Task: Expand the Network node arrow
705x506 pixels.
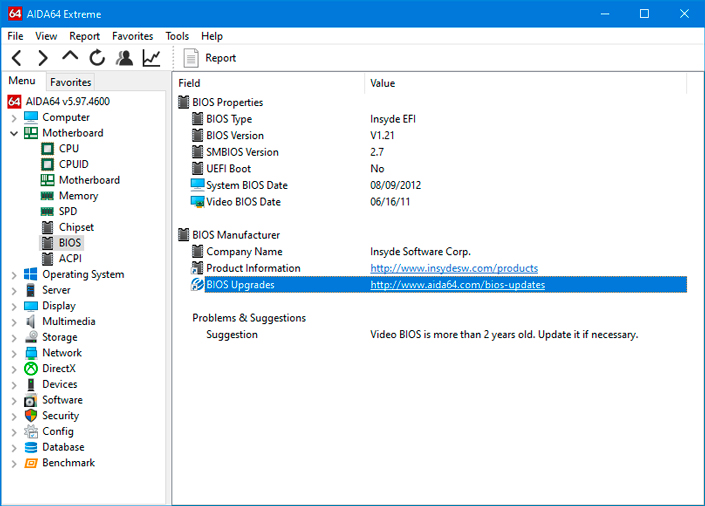Action: (x=14, y=354)
